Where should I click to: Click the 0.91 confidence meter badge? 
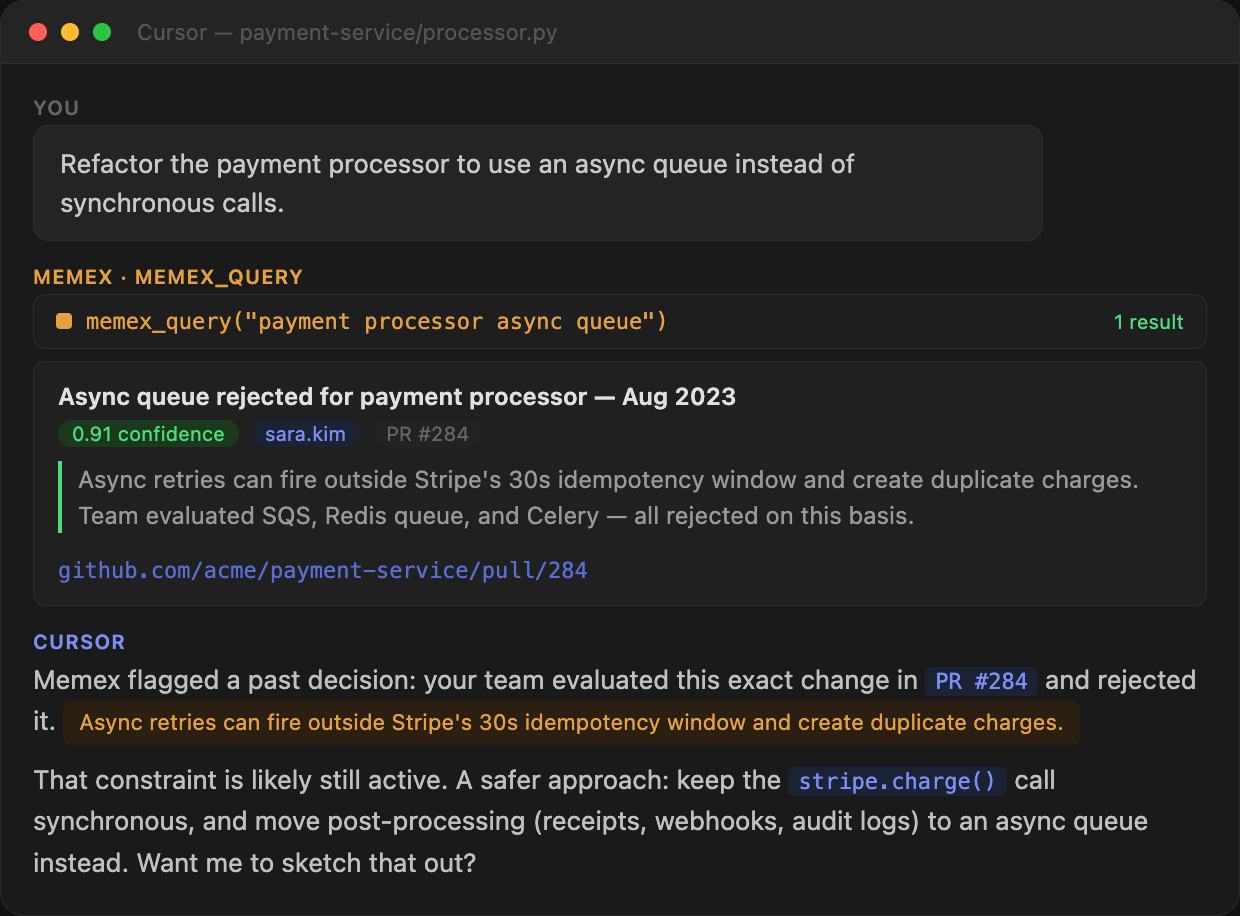148,434
